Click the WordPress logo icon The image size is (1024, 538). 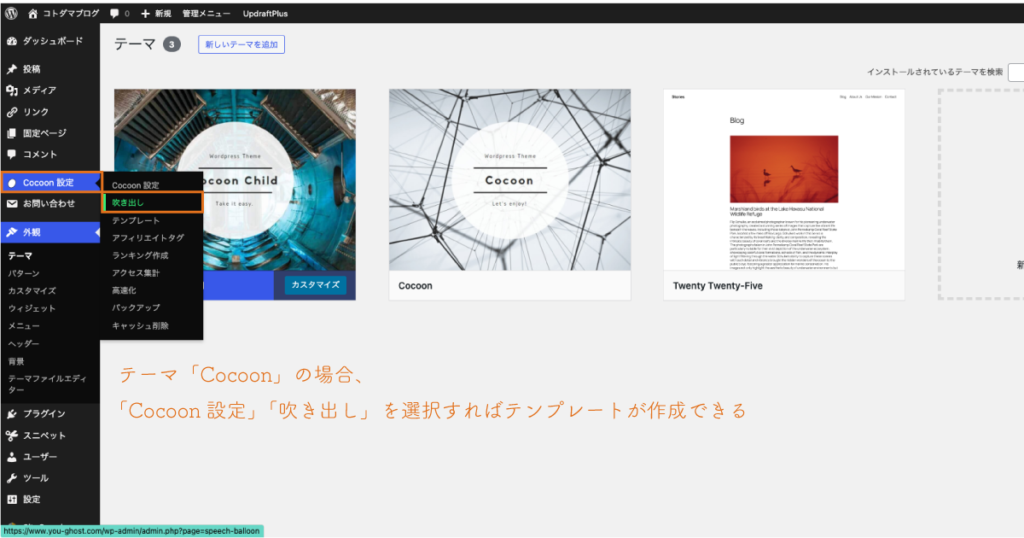tap(12, 14)
